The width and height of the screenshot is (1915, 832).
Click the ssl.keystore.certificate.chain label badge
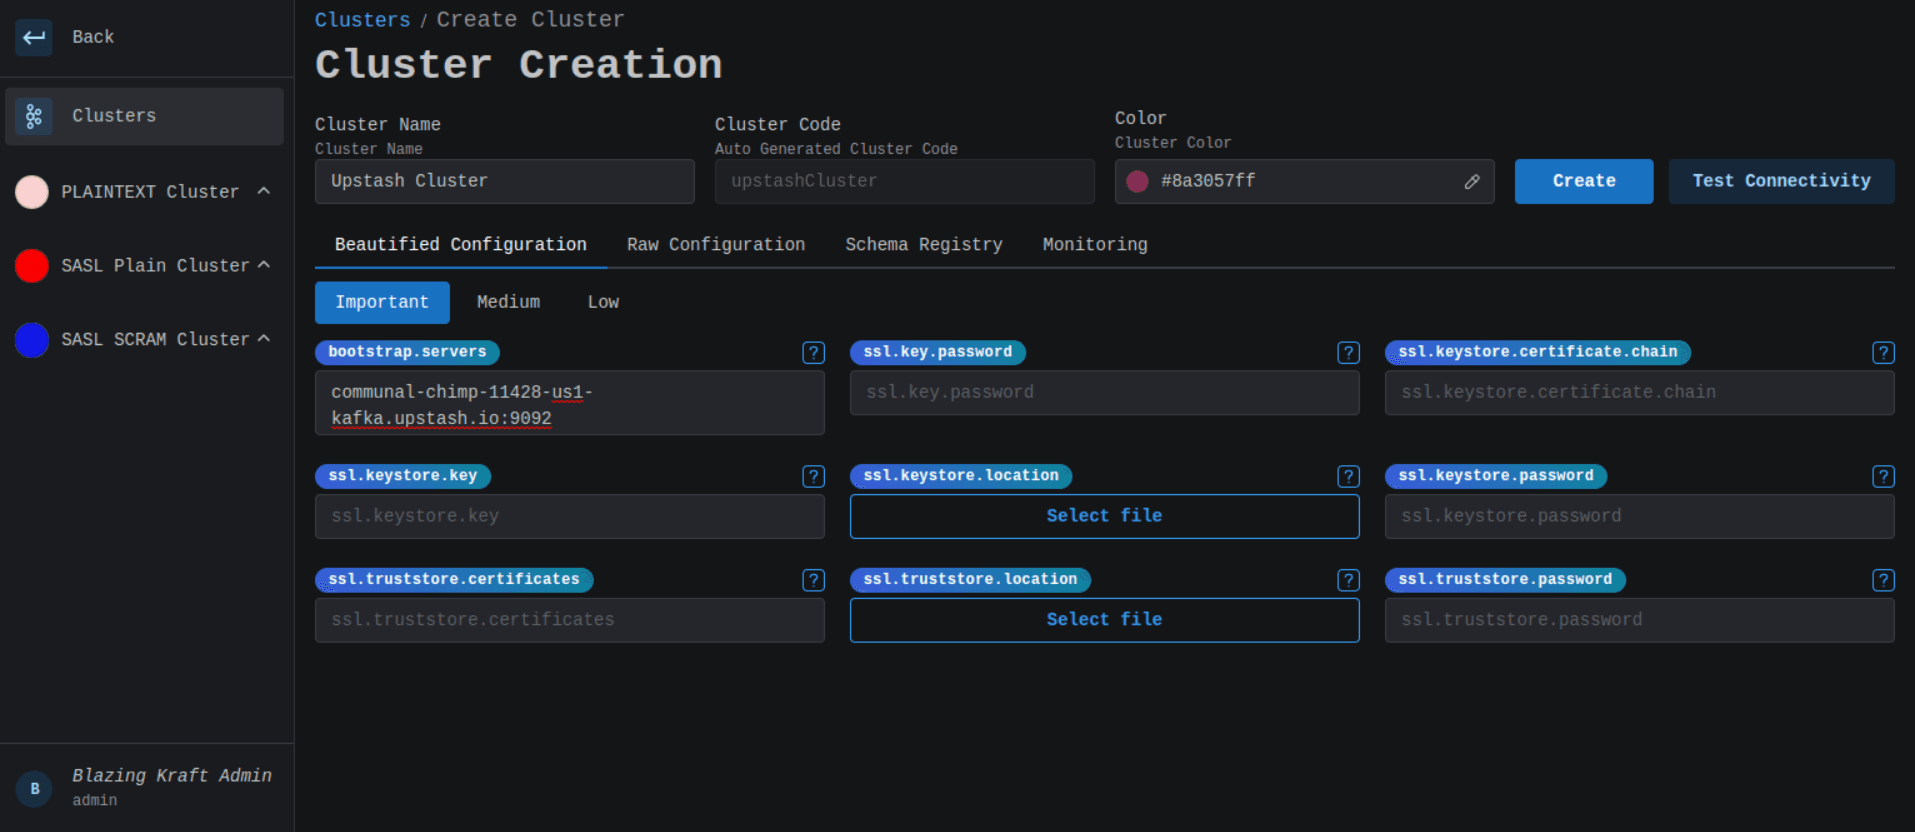(x=1538, y=352)
